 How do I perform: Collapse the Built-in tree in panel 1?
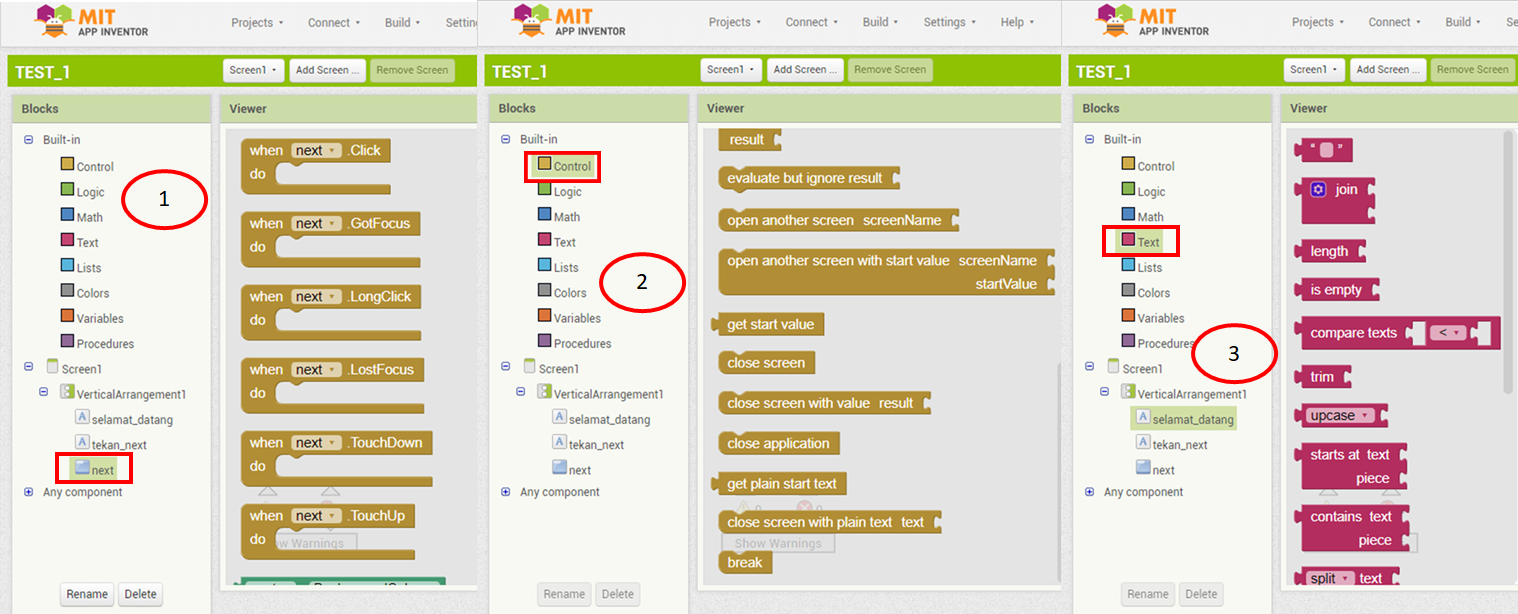[29, 140]
